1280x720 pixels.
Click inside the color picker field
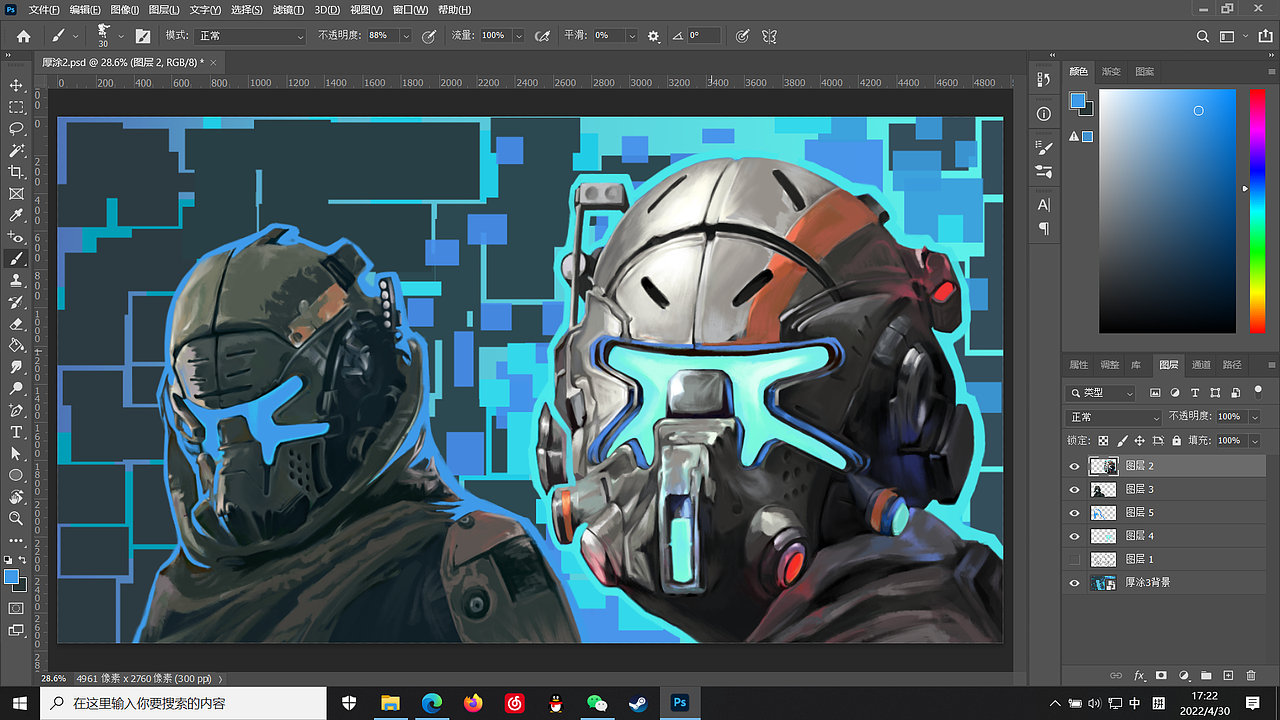(1167, 211)
